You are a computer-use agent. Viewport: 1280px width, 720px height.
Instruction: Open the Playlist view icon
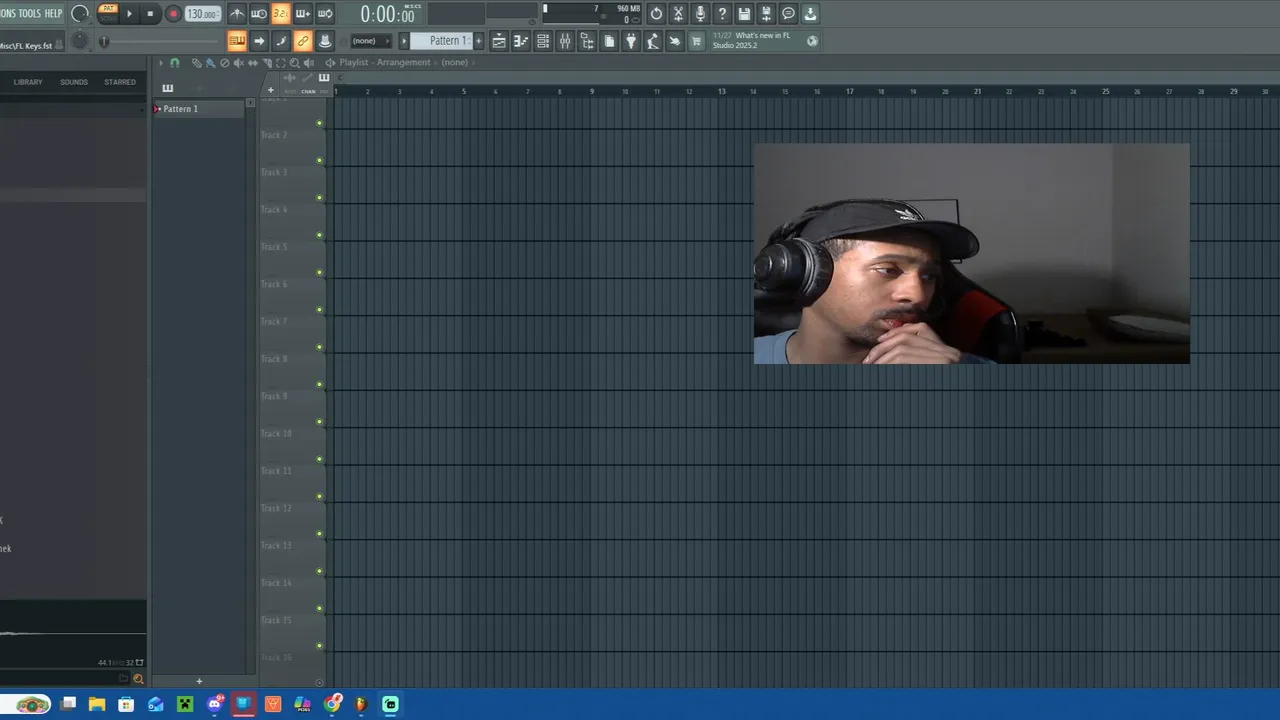[x=499, y=41]
